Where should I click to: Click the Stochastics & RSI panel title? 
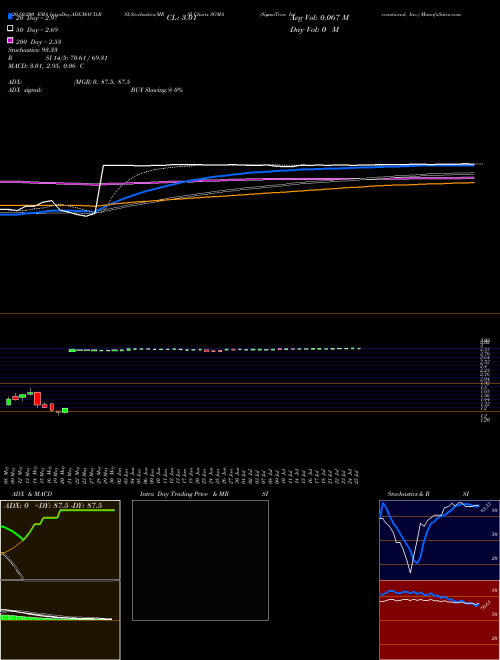point(428,494)
